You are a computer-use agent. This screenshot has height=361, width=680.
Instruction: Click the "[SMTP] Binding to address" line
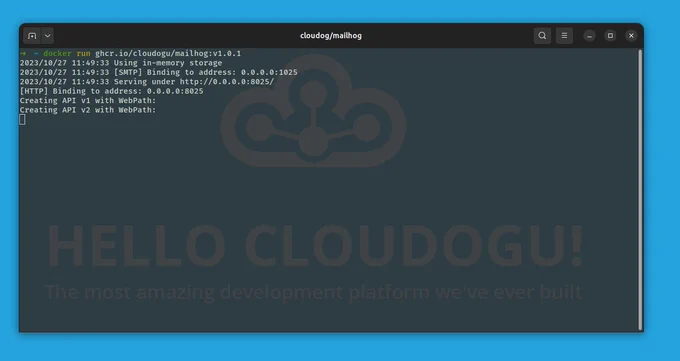point(159,72)
